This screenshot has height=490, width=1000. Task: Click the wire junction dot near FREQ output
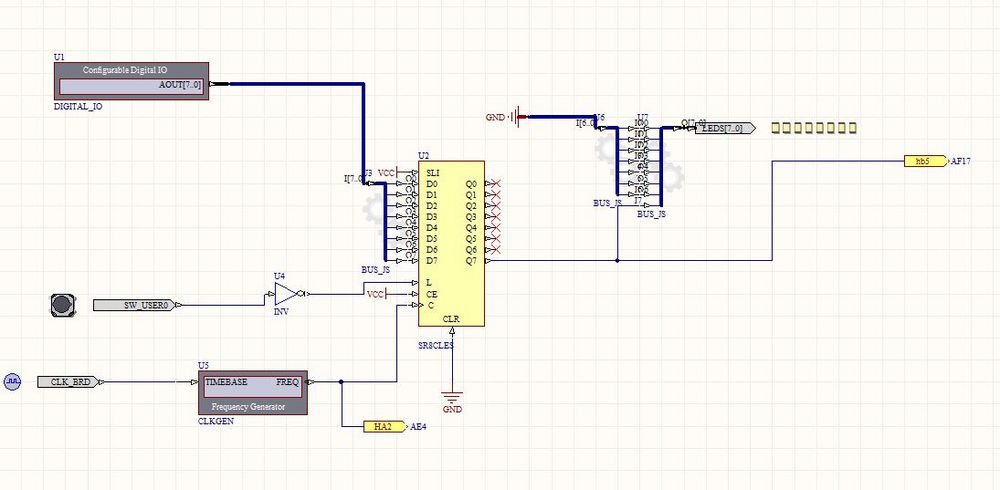coord(341,382)
